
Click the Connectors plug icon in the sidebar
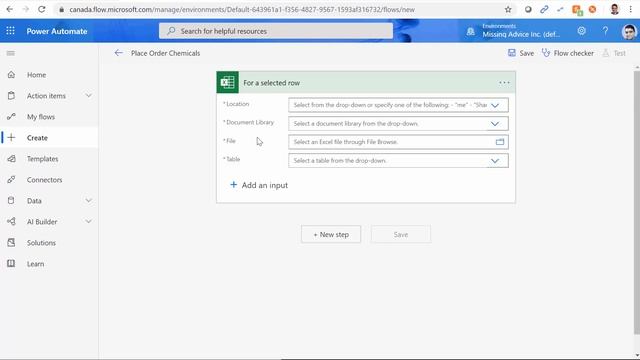tap(11, 180)
